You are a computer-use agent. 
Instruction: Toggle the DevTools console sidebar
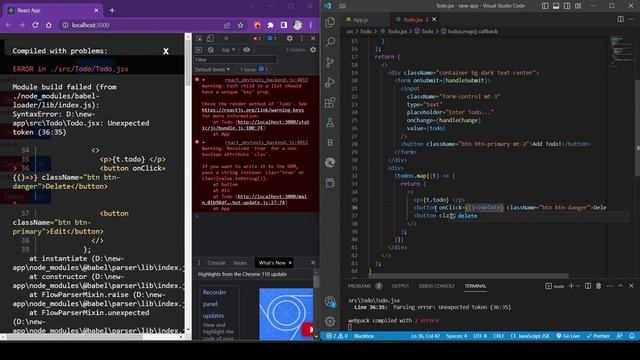pos(199,50)
